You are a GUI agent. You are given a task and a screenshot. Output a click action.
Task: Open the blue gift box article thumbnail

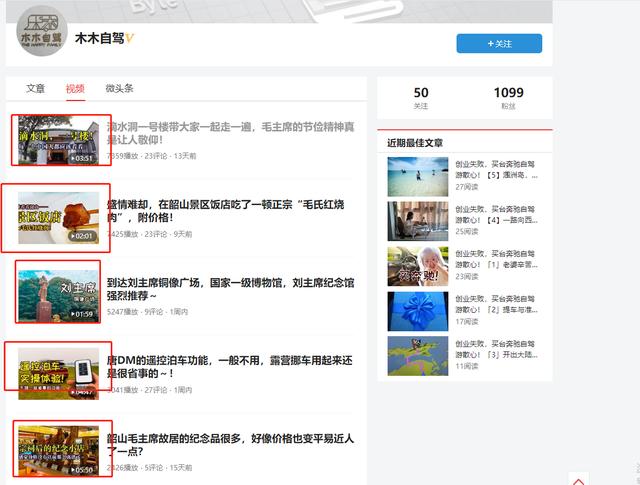pyautogui.click(x=417, y=310)
